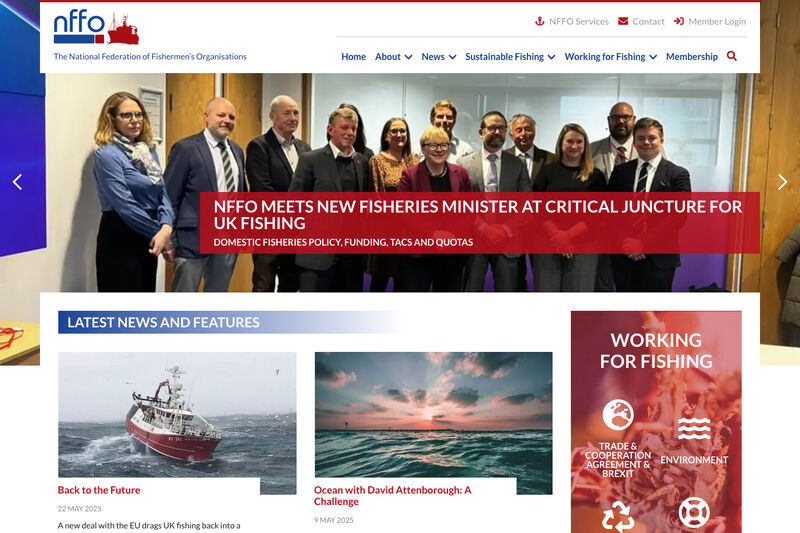Select the waves Environment icon
Screen dimensions: 800x533
[x=694, y=428]
